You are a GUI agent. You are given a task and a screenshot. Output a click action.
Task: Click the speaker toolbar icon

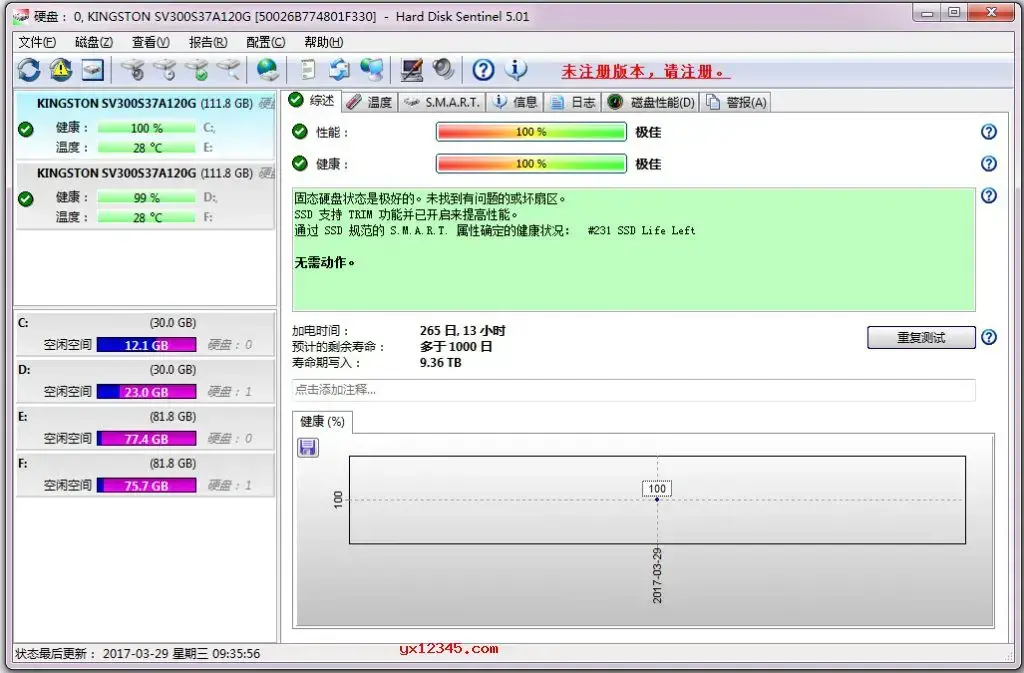(443, 69)
